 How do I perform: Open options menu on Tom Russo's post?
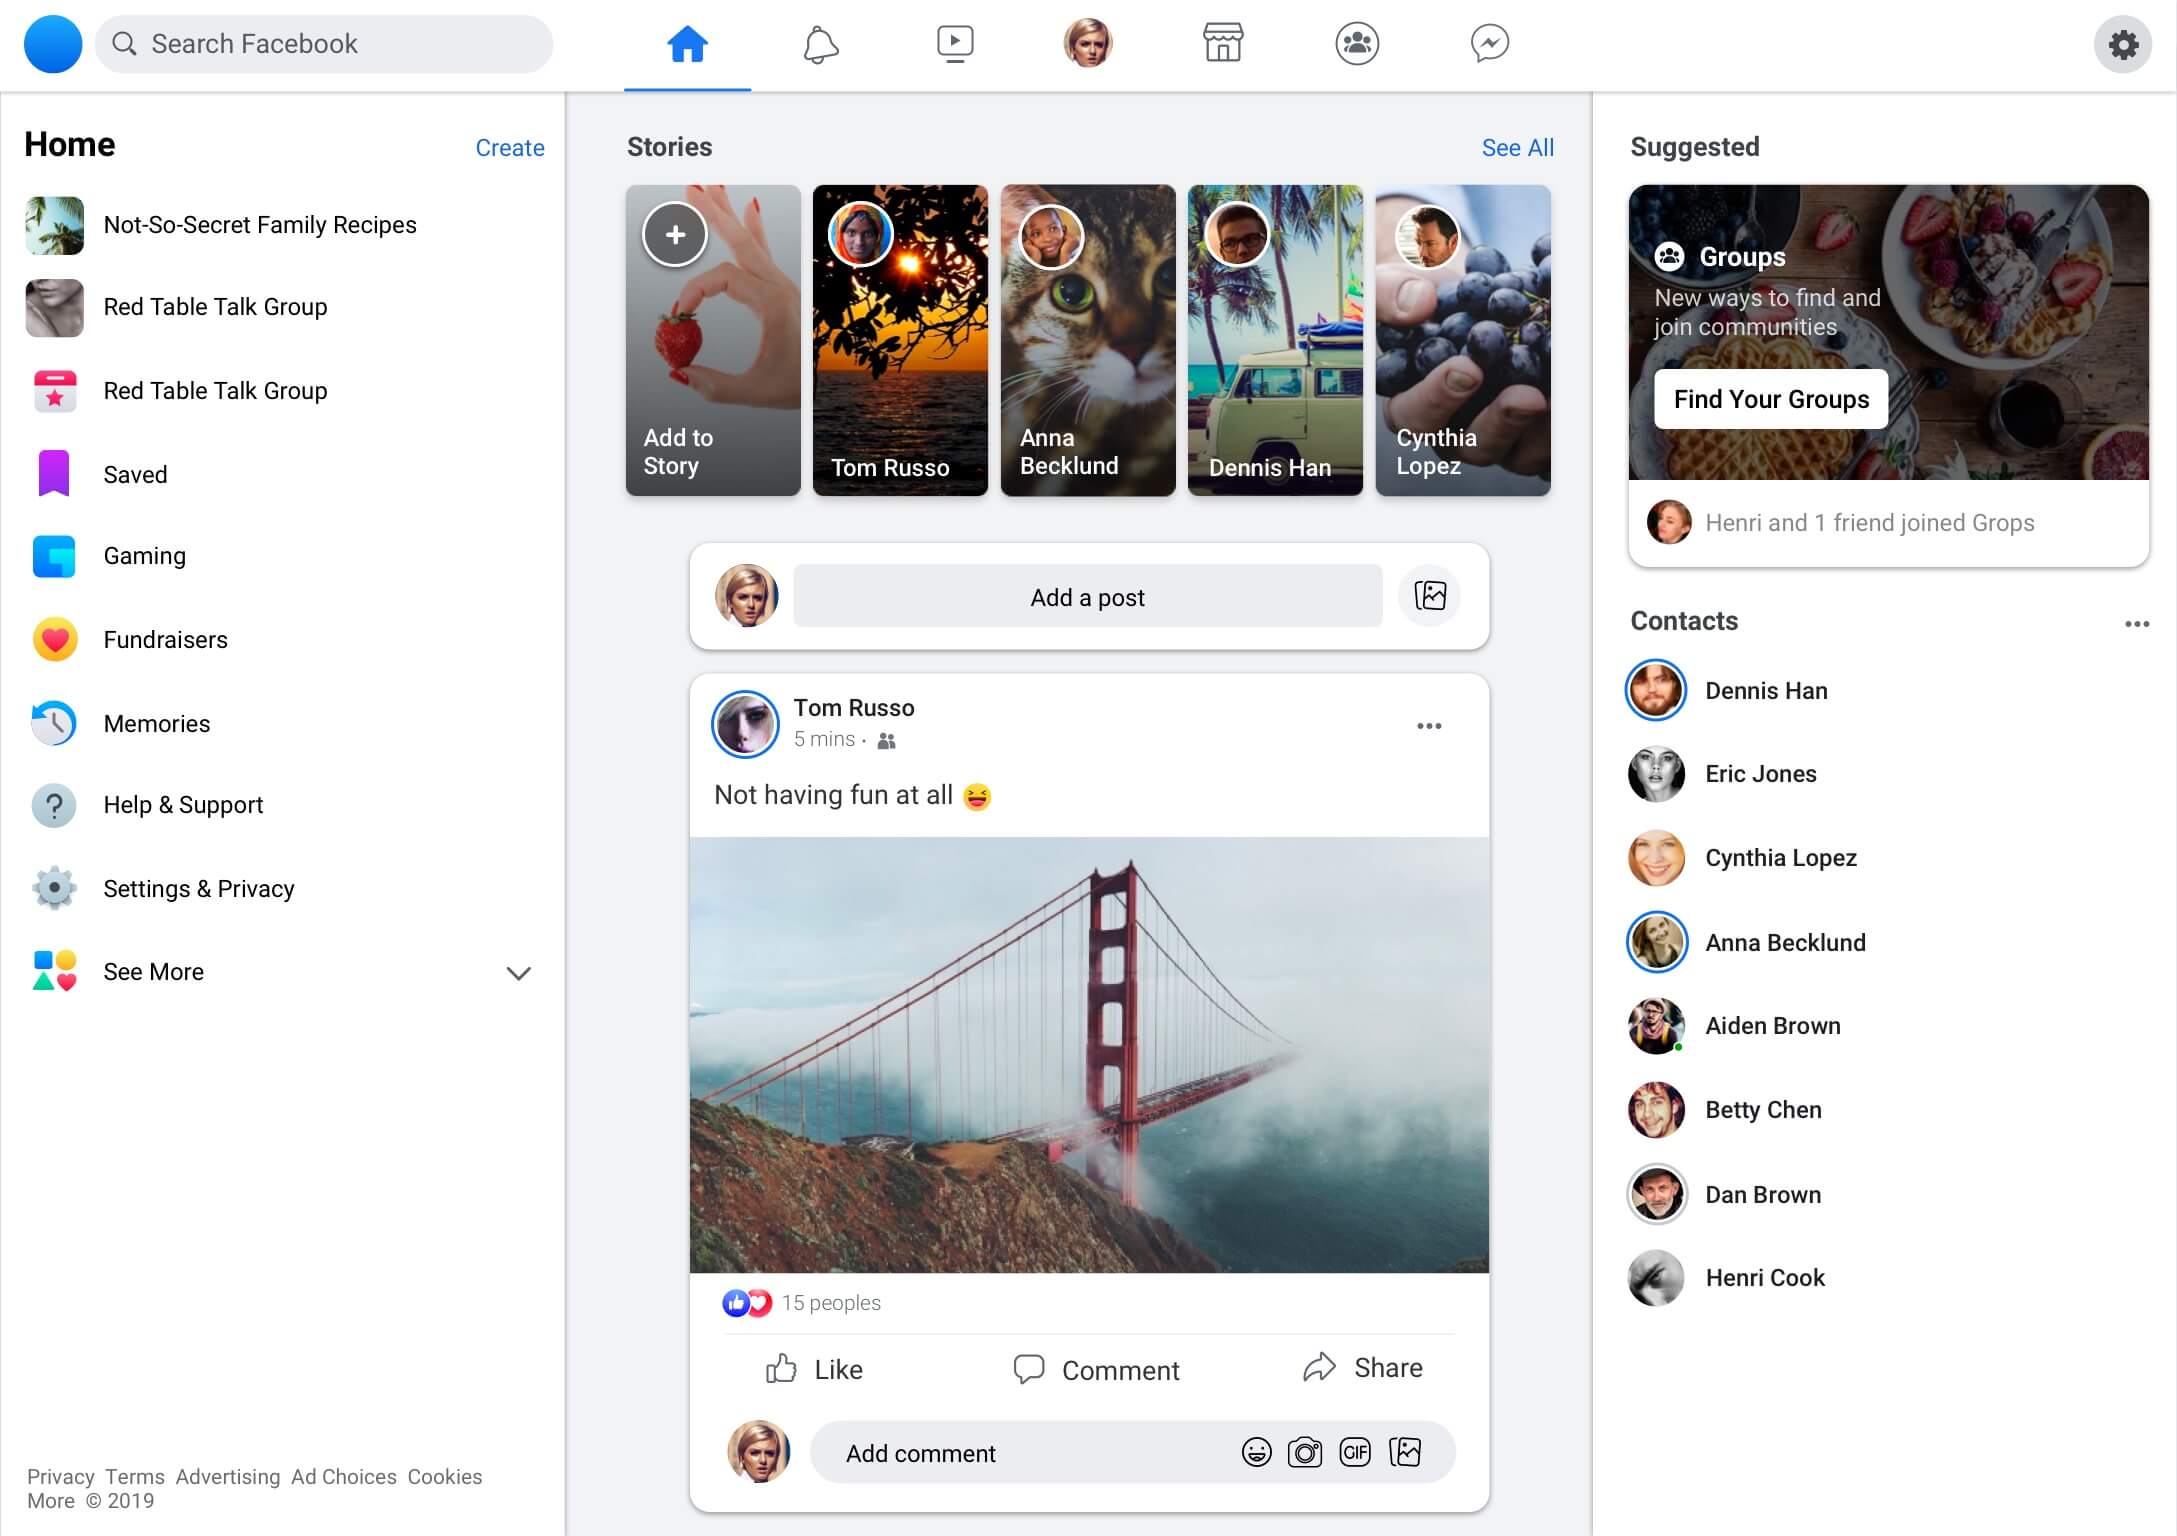[x=1428, y=726]
